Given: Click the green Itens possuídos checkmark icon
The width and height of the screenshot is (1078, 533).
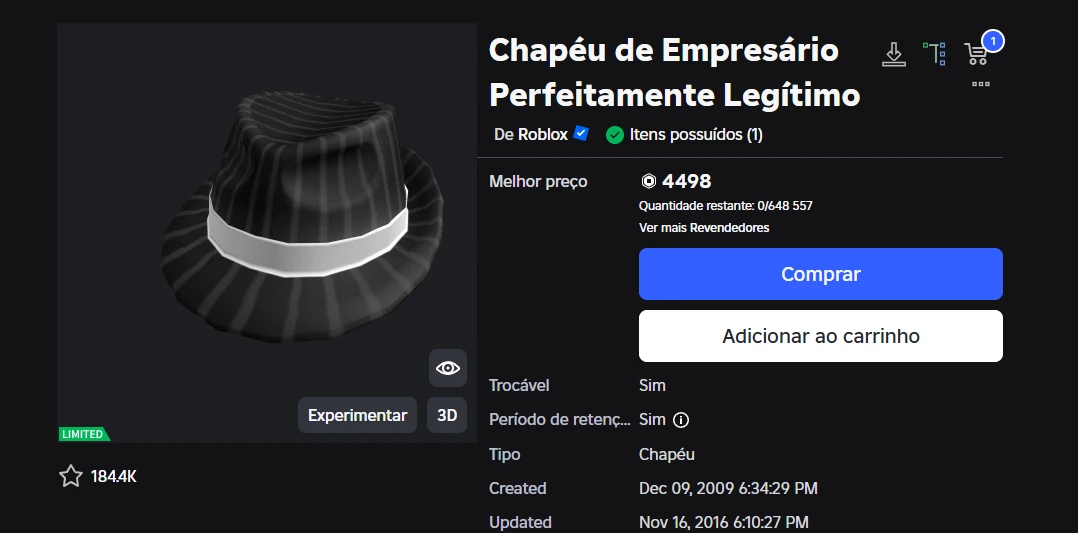Looking at the screenshot, I should tap(615, 135).
